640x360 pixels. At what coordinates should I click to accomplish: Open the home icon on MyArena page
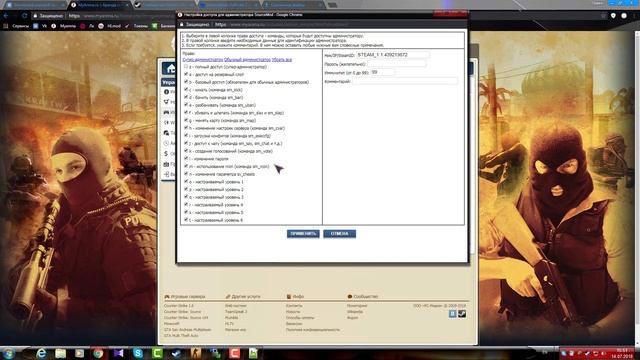pos(171,68)
